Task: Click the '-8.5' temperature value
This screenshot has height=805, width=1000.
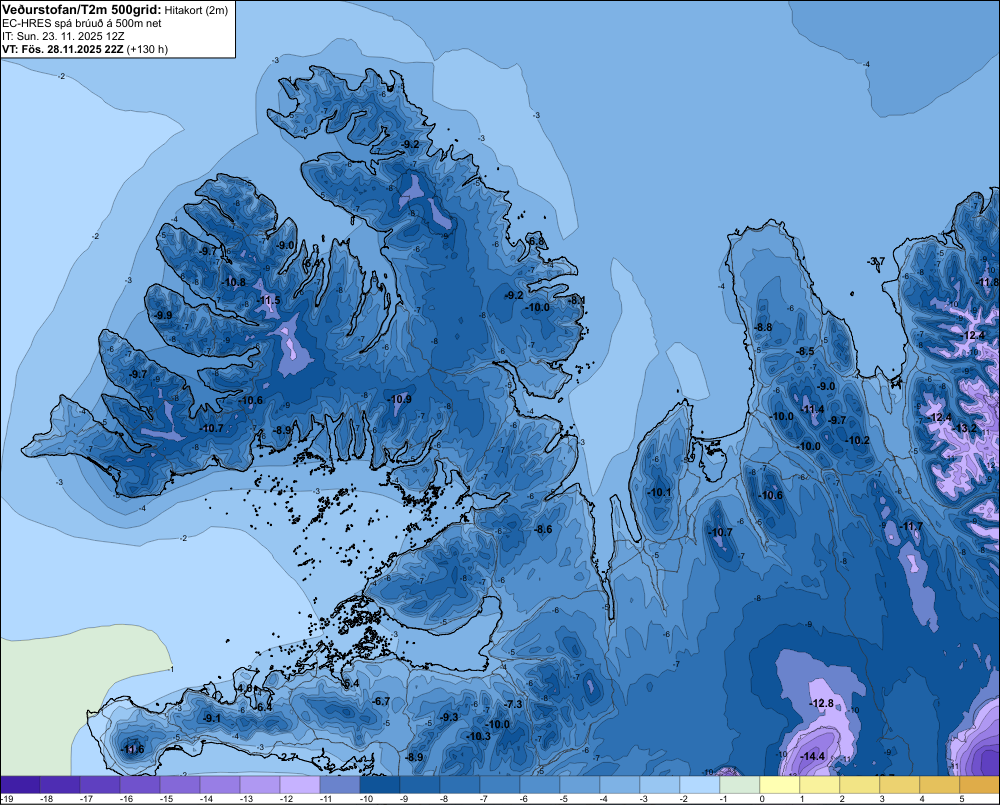Action: (x=805, y=351)
